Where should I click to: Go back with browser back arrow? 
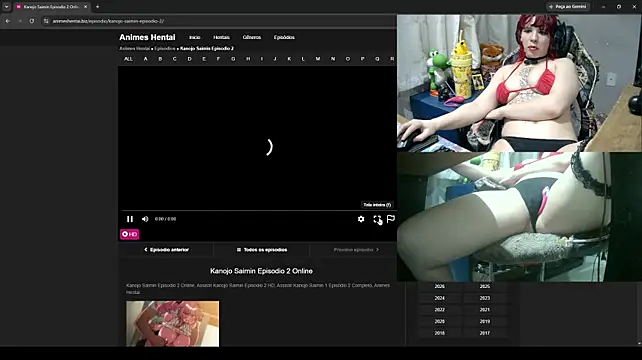(8, 21)
